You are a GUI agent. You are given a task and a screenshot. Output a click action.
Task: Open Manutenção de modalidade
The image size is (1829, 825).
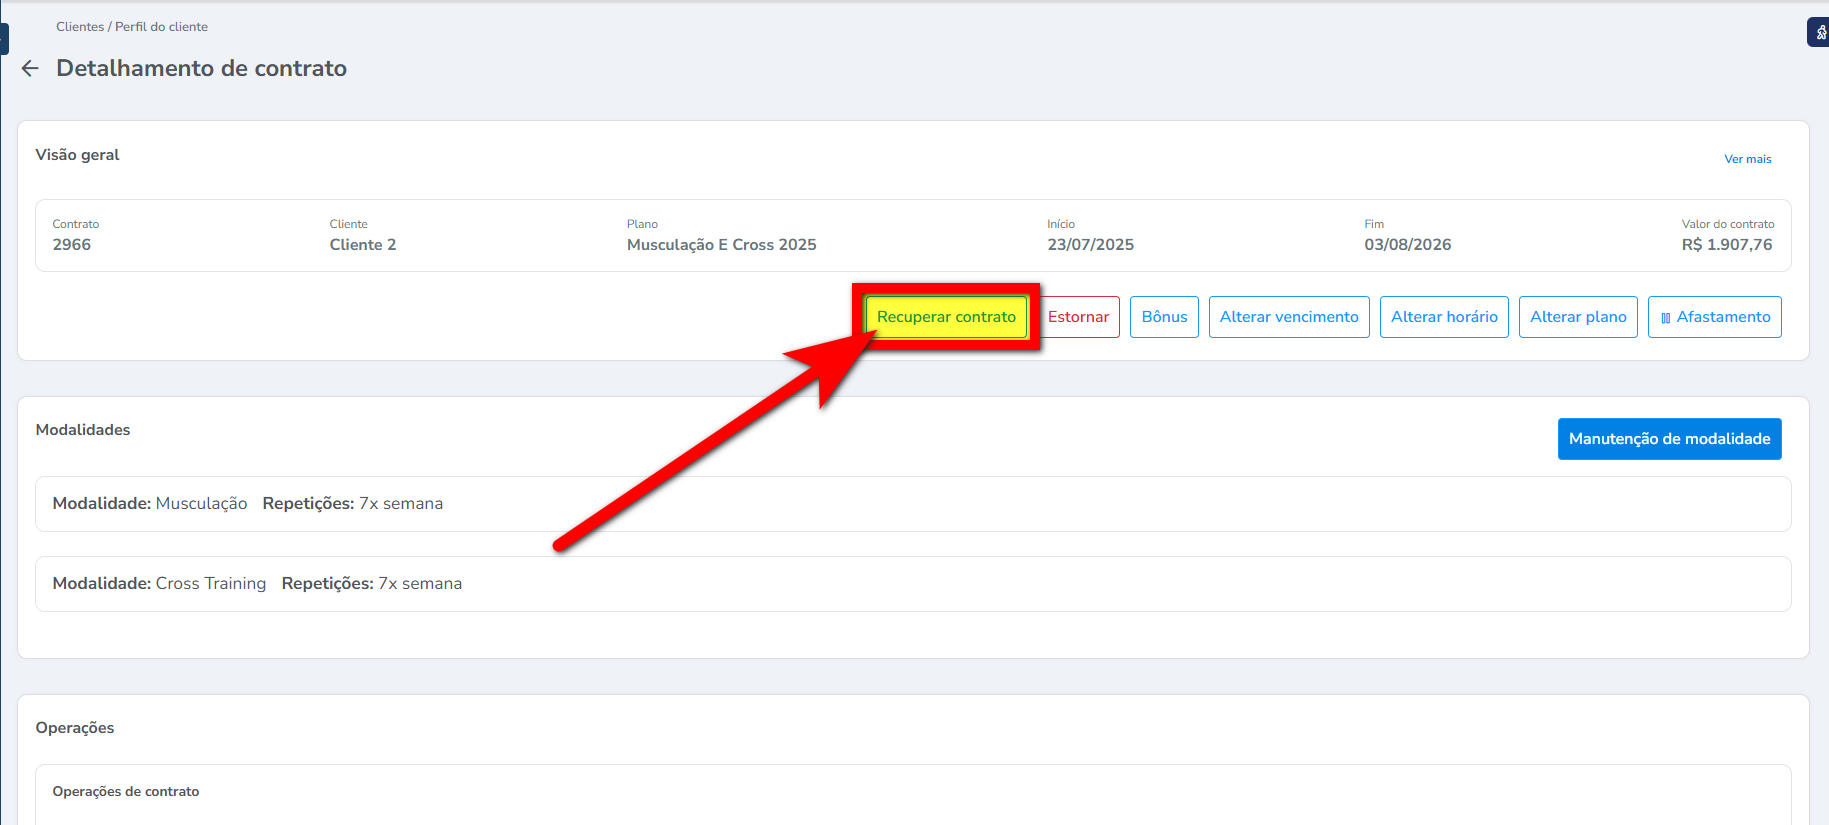pyautogui.click(x=1668, y=439)
